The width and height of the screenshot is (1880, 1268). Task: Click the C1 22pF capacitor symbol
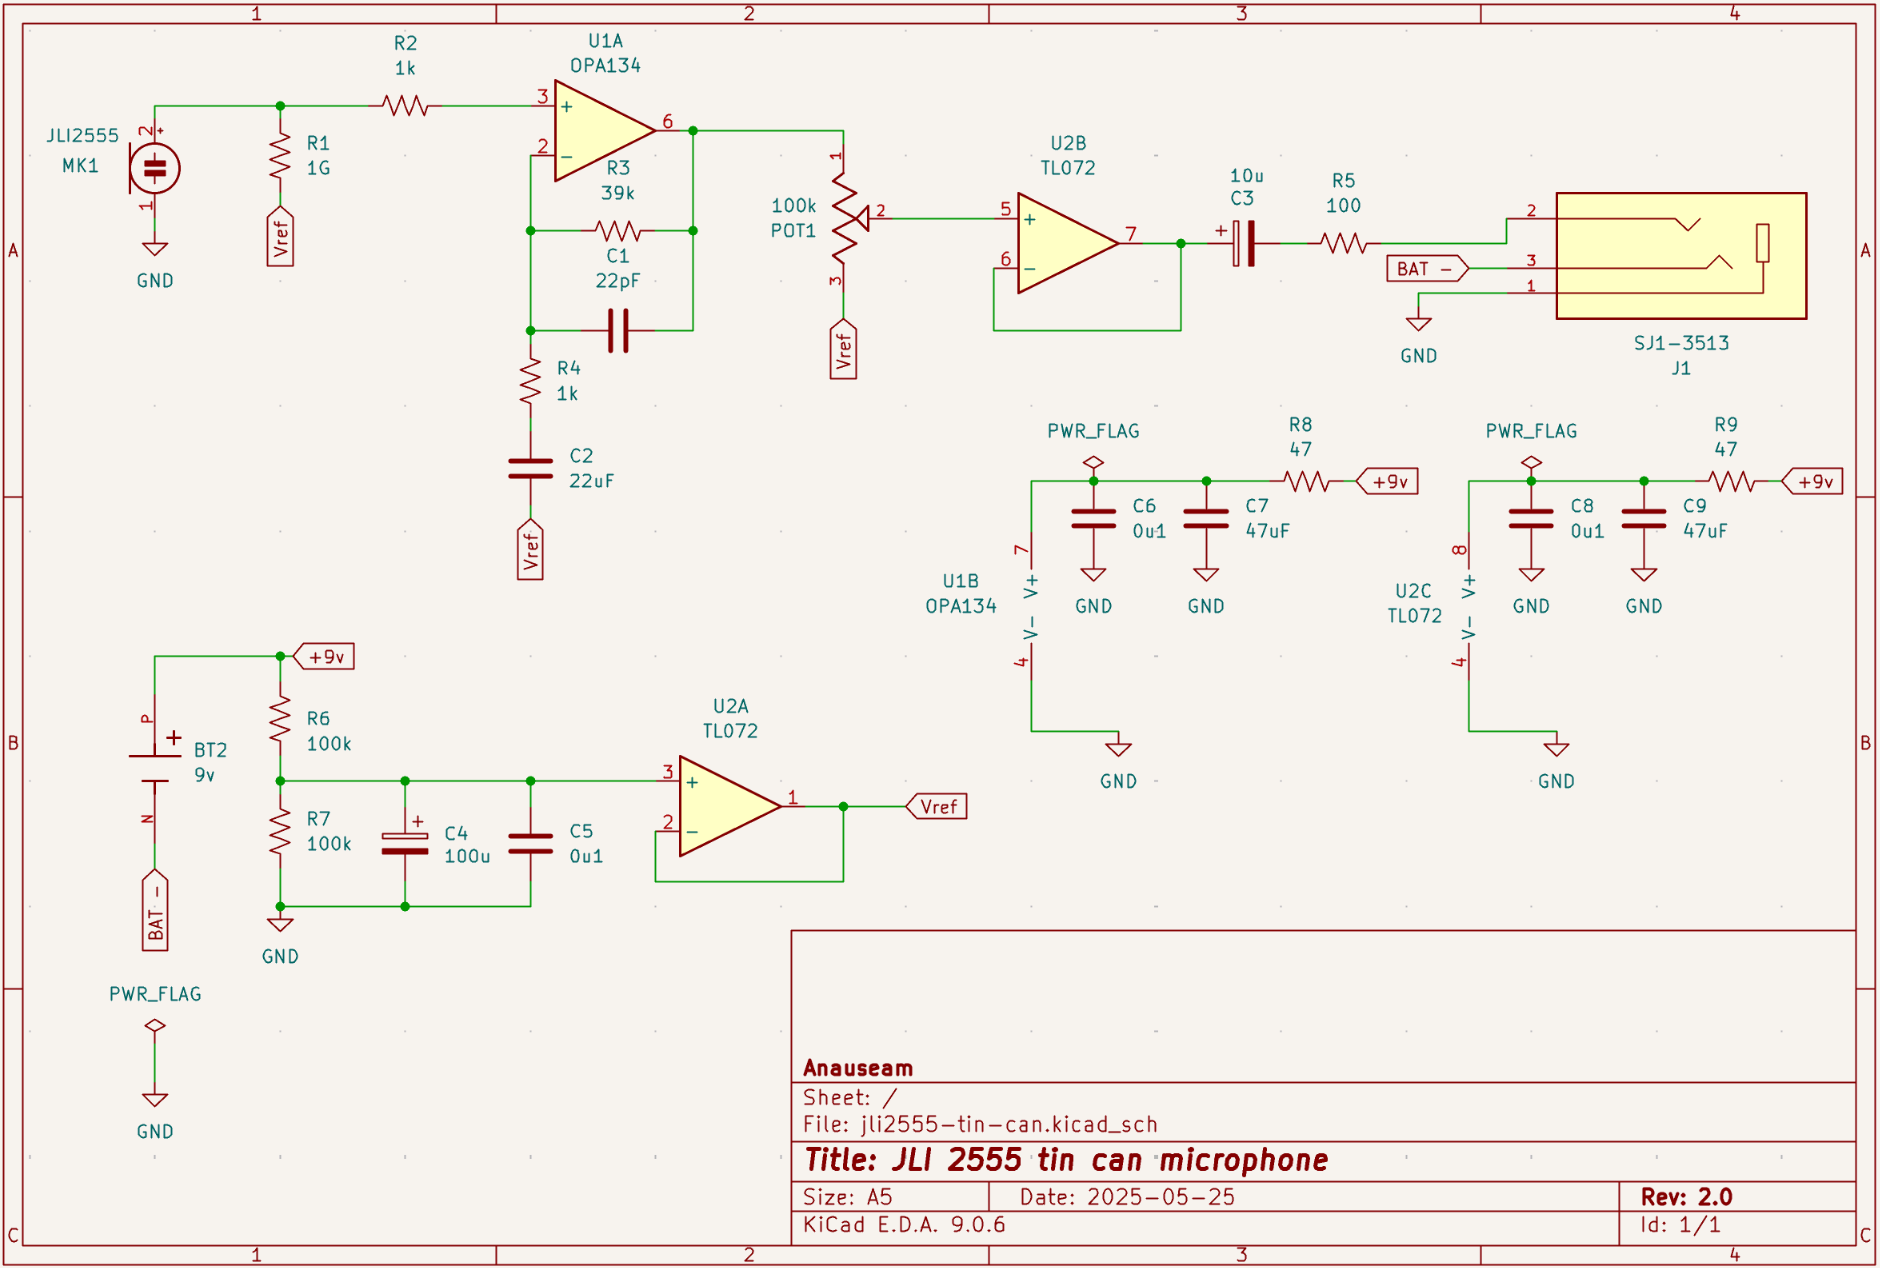point(618,331)
